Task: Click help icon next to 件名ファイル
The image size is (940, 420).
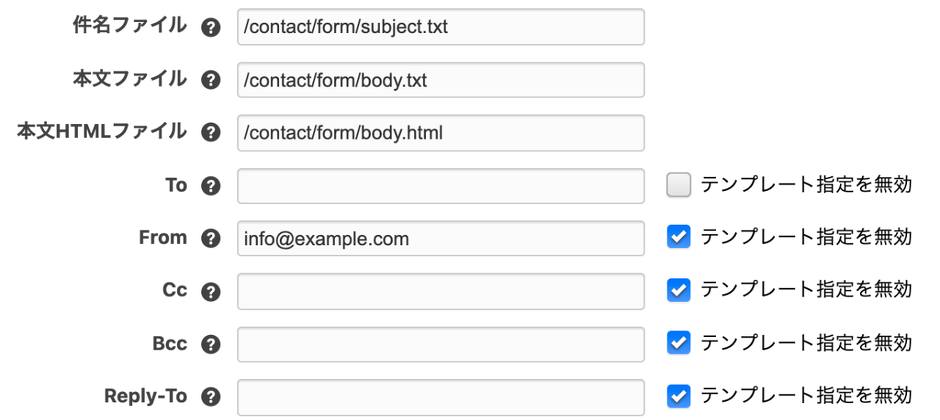Action: [210, 28]
